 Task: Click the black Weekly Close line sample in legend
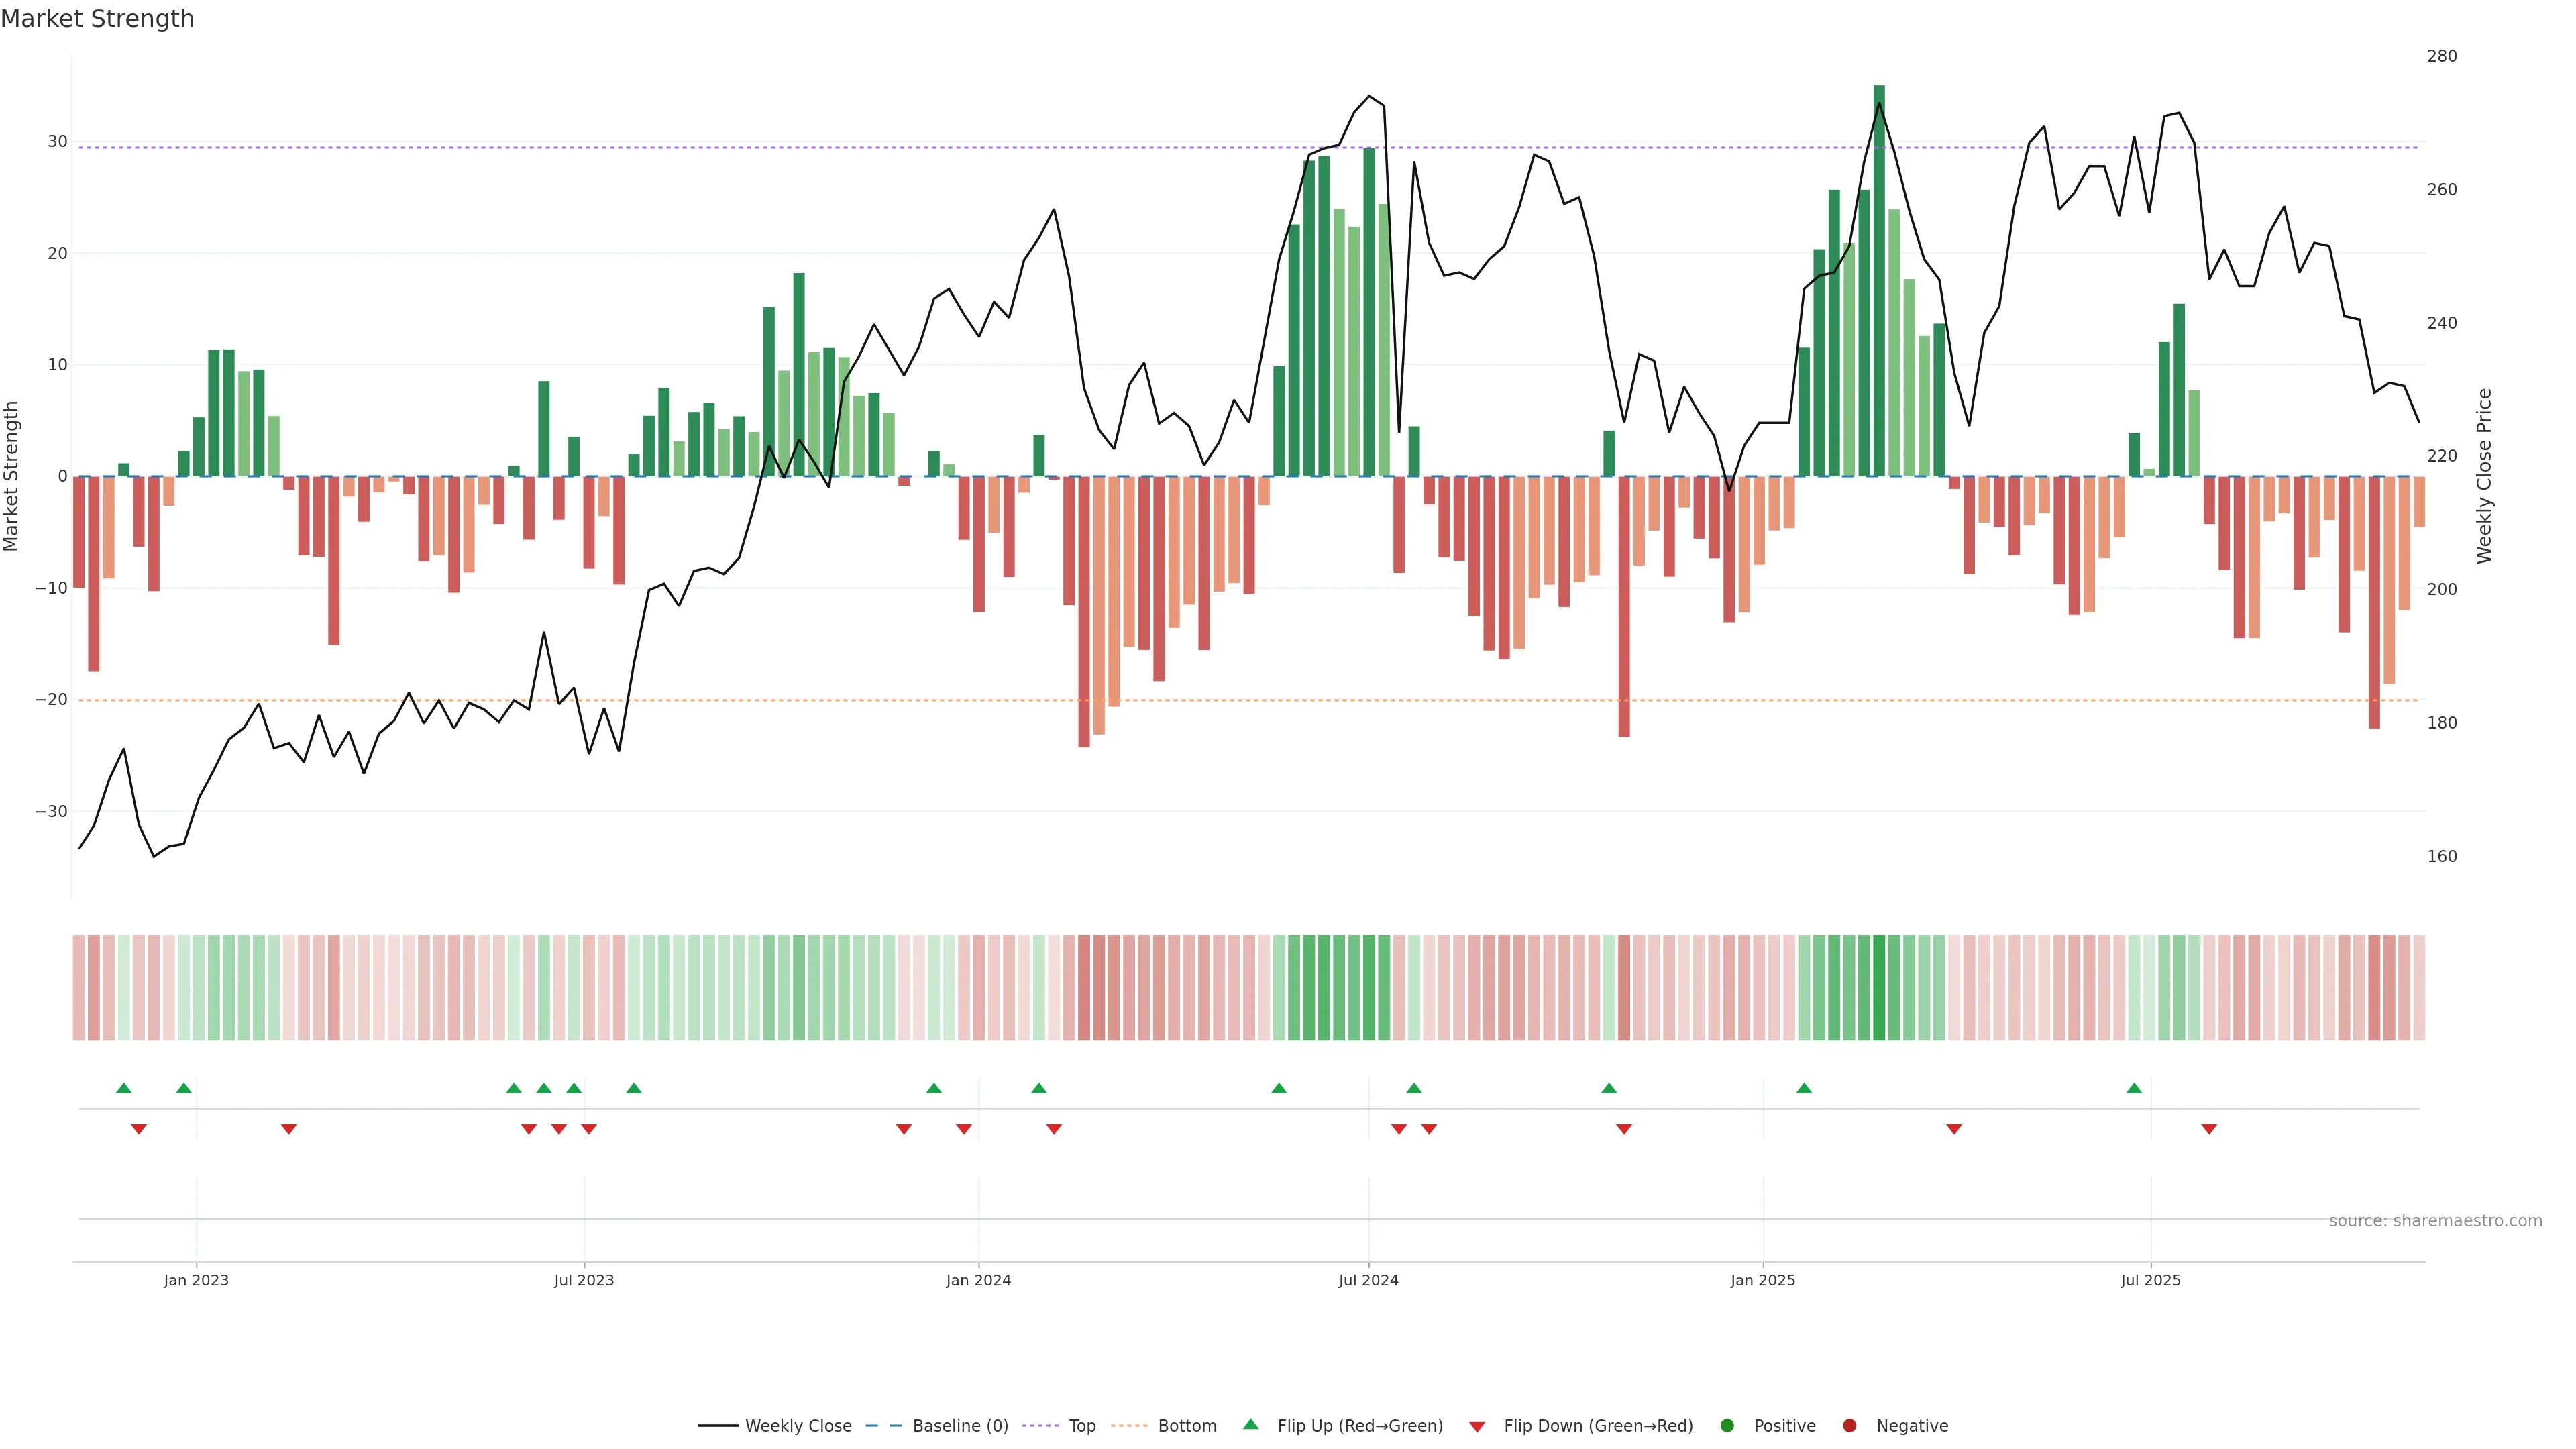tap(717, 1425)
